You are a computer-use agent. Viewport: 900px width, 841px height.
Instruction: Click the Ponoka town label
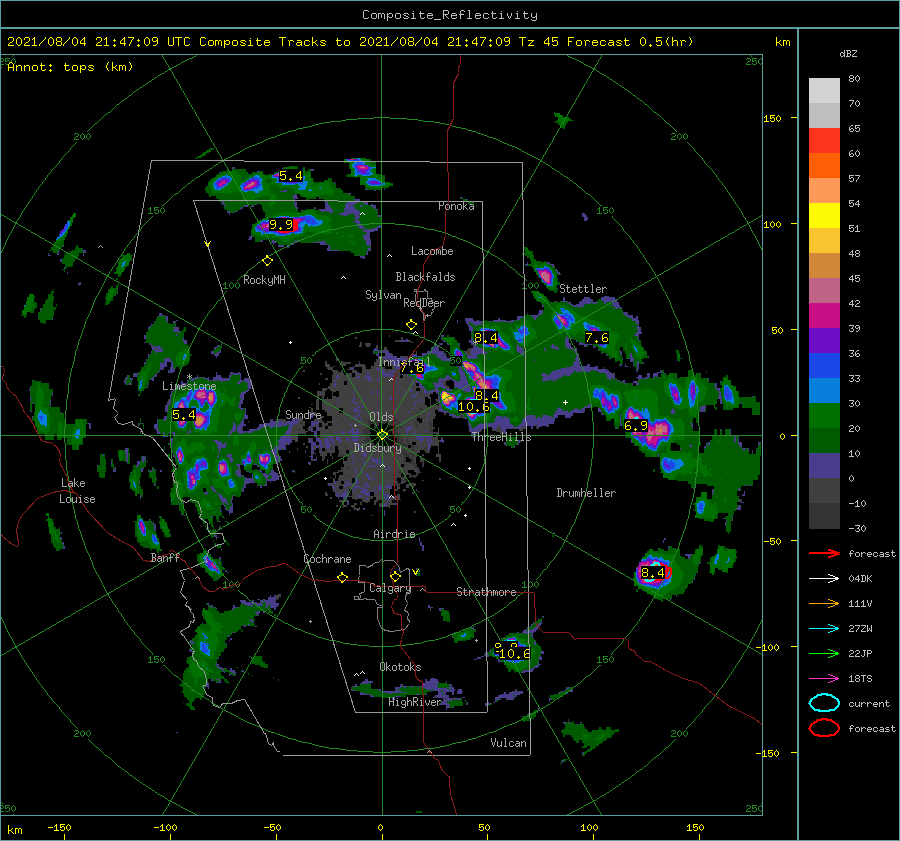pos(456,206)
